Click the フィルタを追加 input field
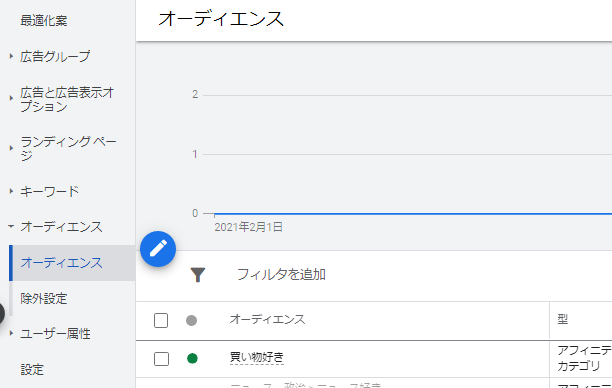Viewport: 612px width, 388px height. [x=281, y=274]
